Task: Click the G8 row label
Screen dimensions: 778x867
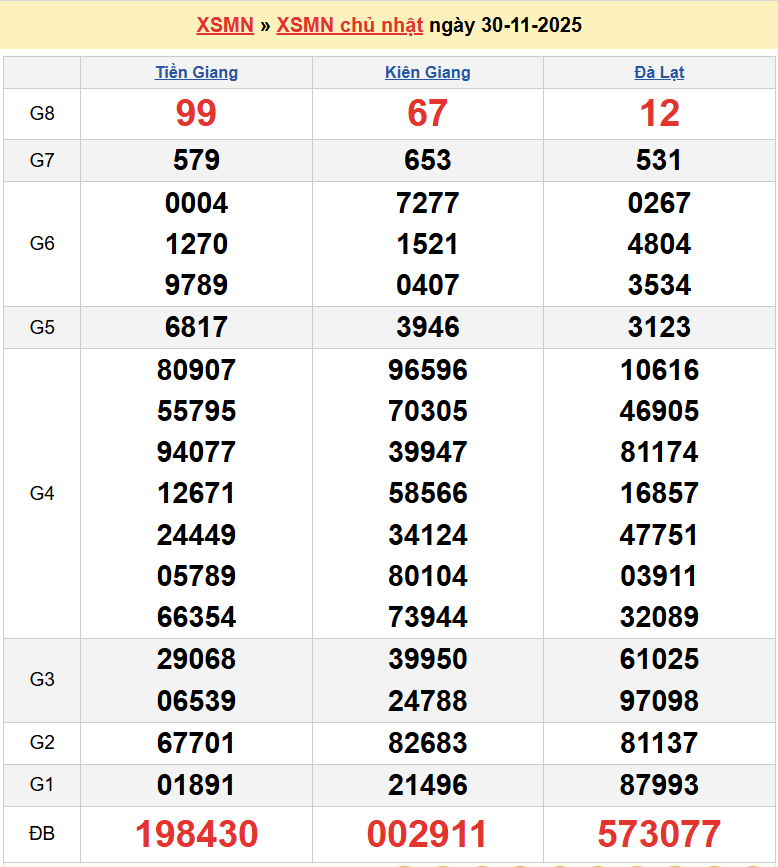Action: coord(42,114)
